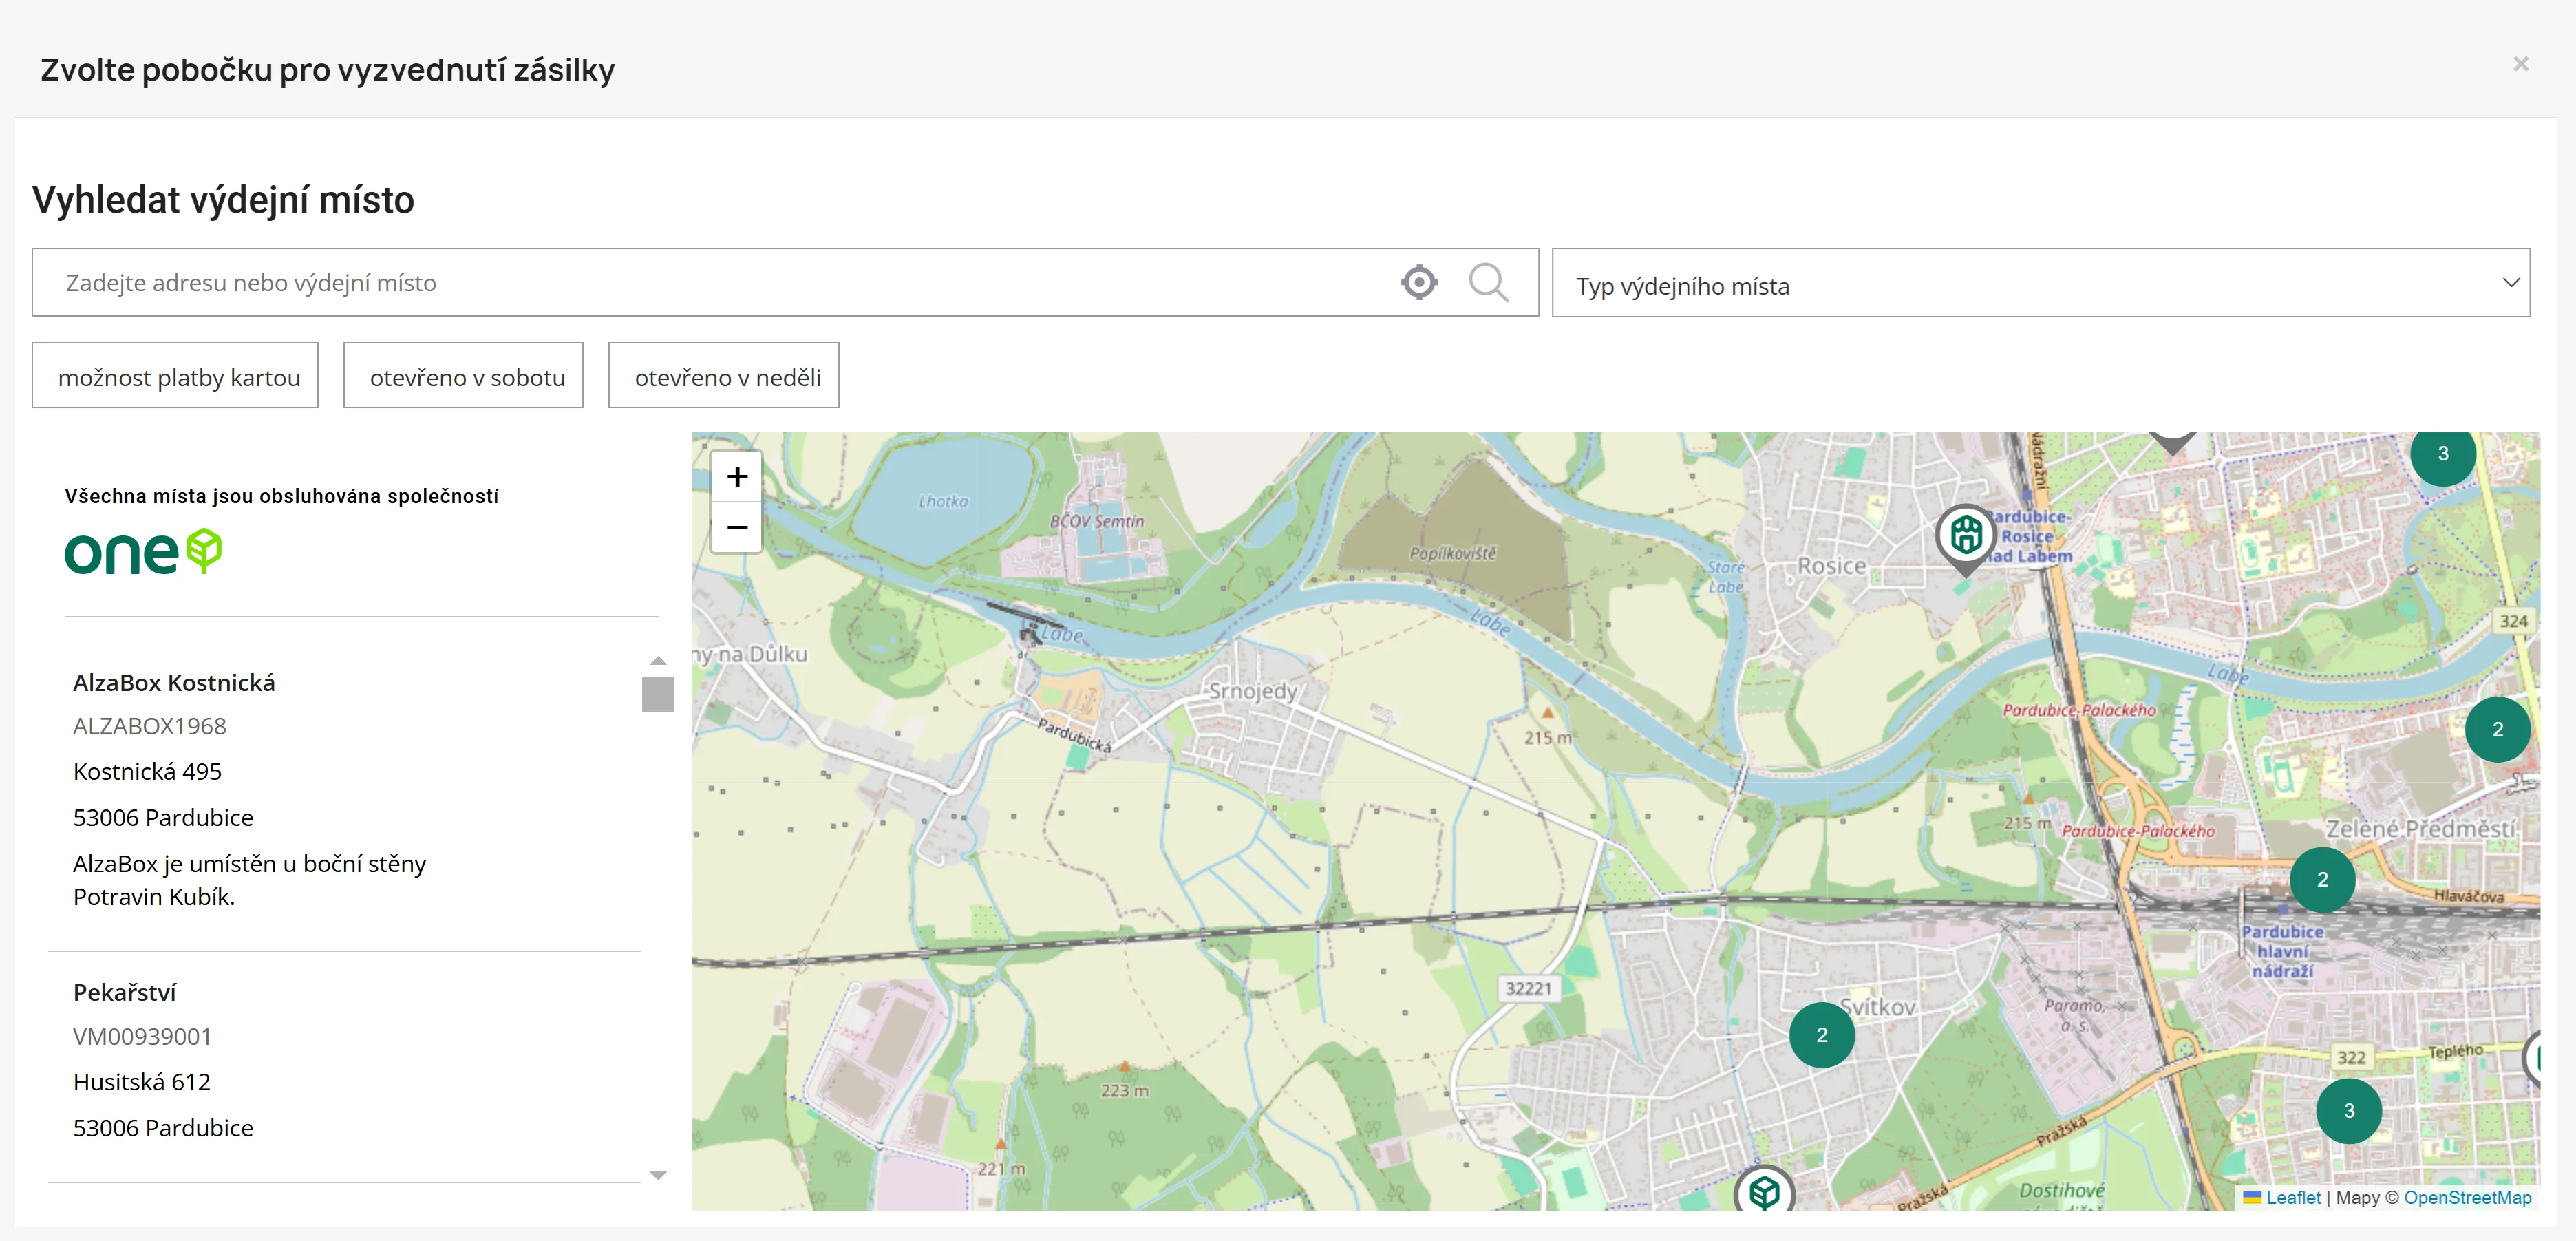Select Pekařství pickup point in list
The height and width of the screenshot is (1241, 2576).
coord(125,992)
